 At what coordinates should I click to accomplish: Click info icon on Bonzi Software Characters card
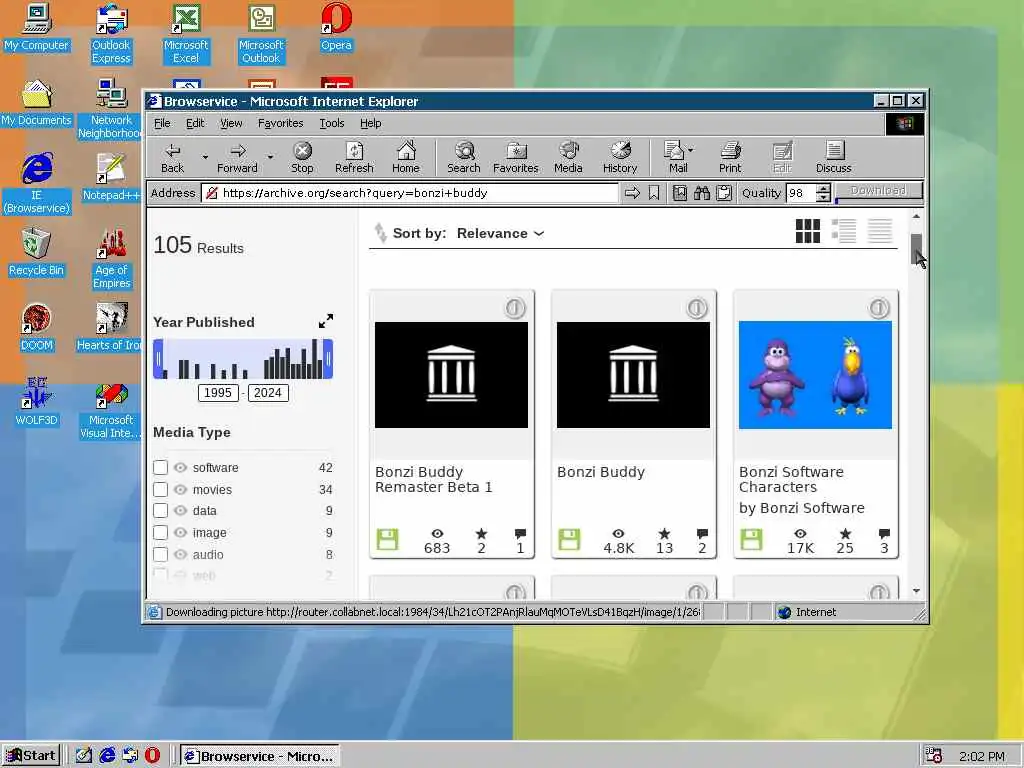point(879,308)
